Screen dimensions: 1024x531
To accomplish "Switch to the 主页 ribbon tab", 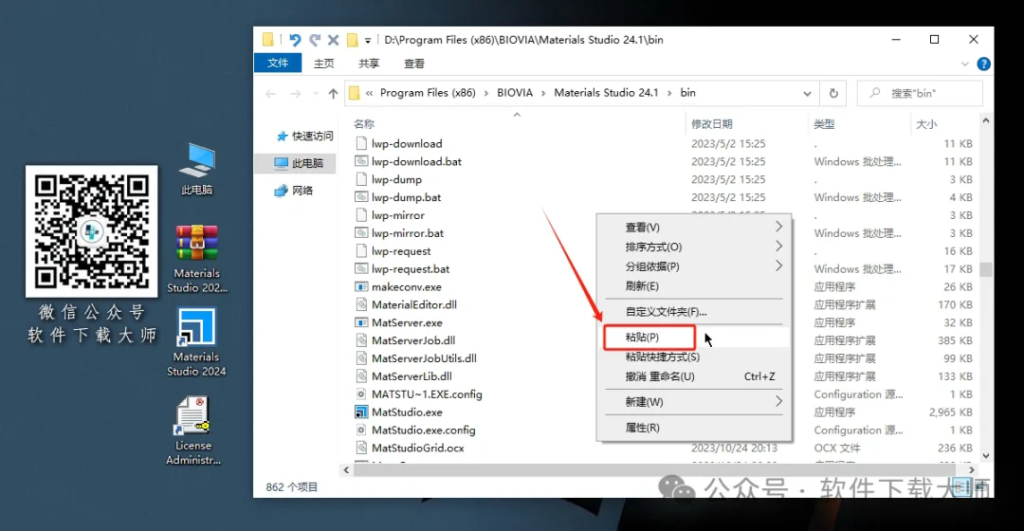I will click(324, 63).
